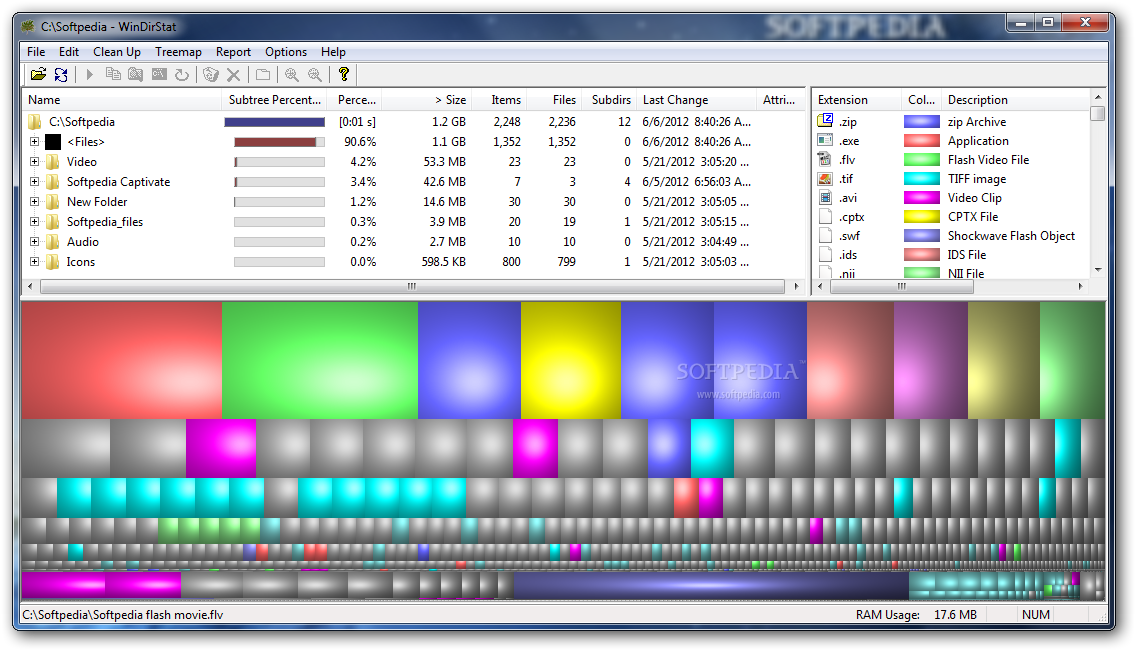Expand the <Files> tree node
The height and width of the screenshot is (651, 1136).
34,142
